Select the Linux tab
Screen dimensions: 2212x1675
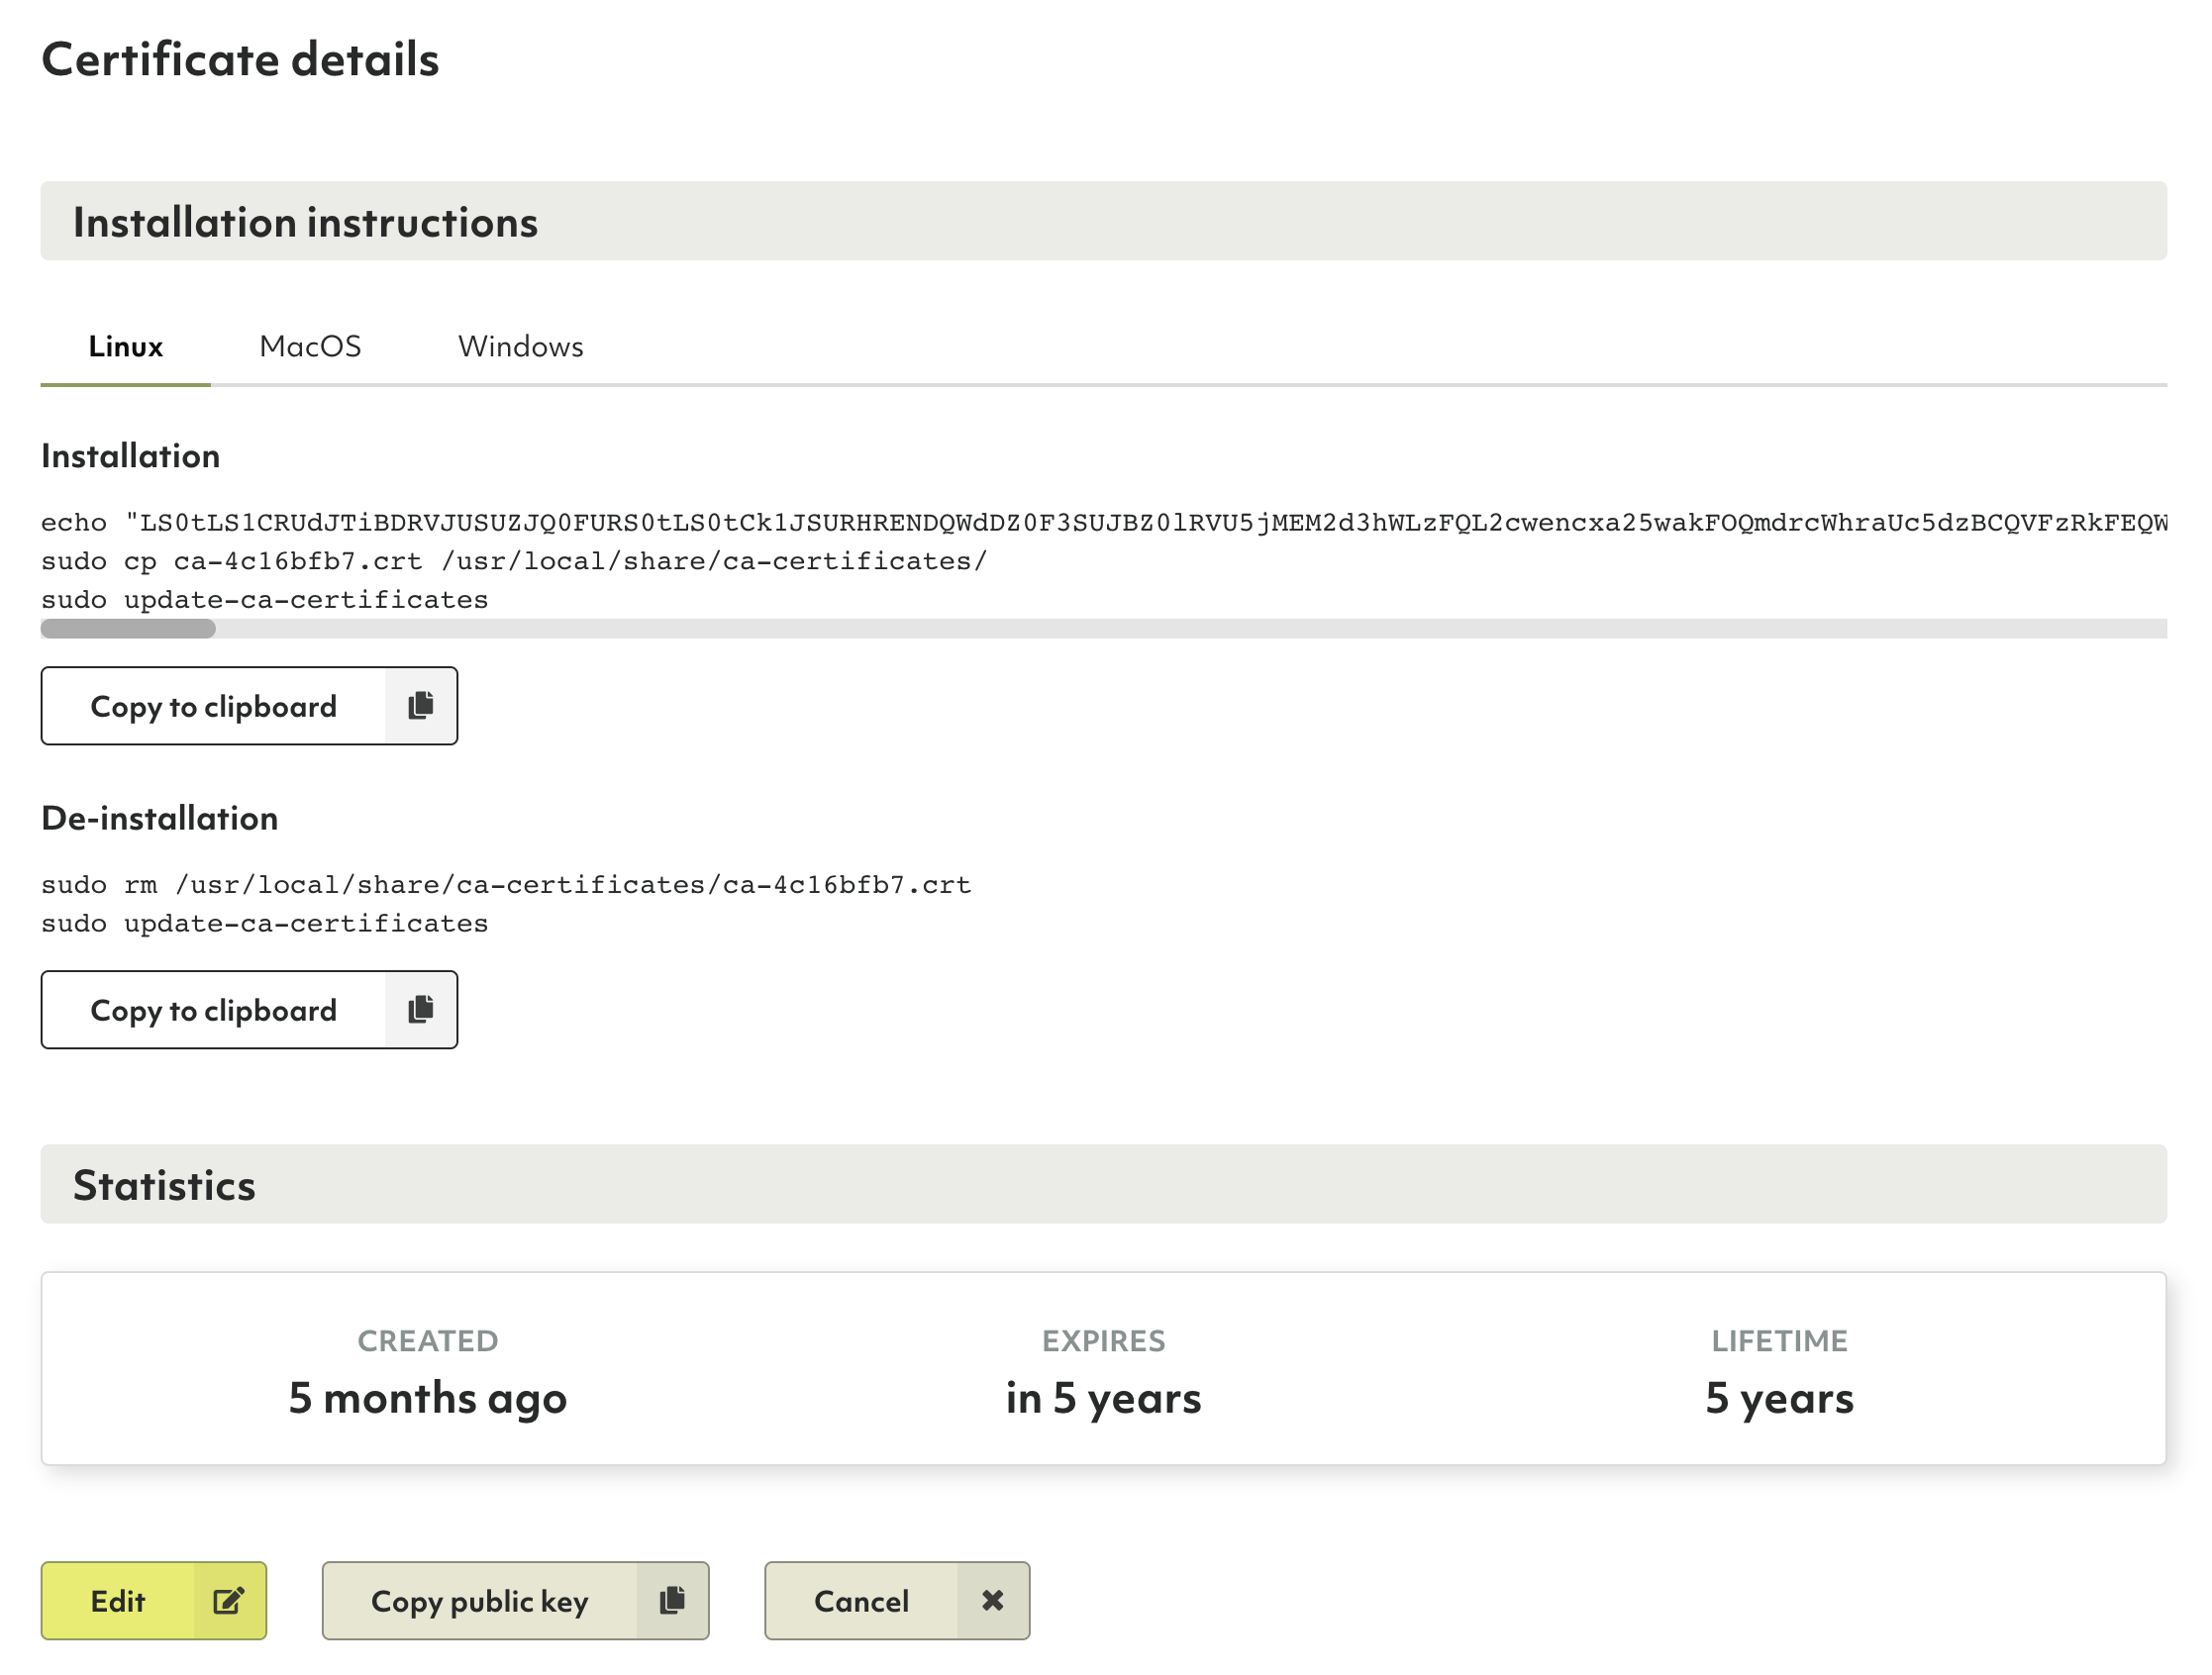[126, 347]
